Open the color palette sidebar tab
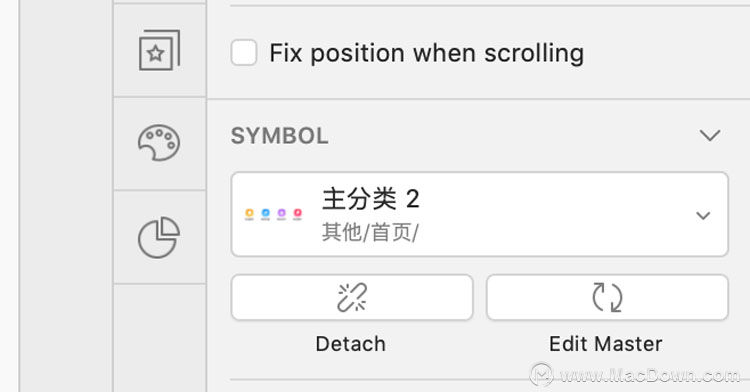Viewport: 750px width, 392px height. point(159,143)
